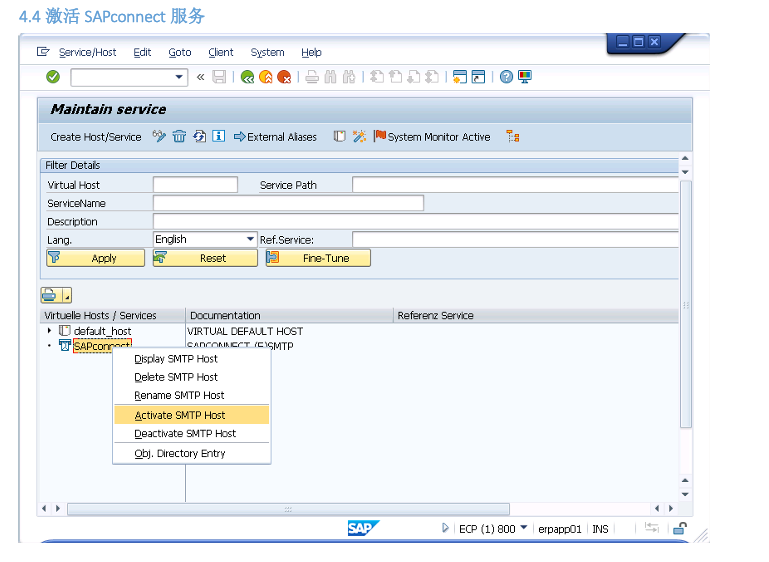
Task: Click the Save disk icon
Action: click(219, 77)
